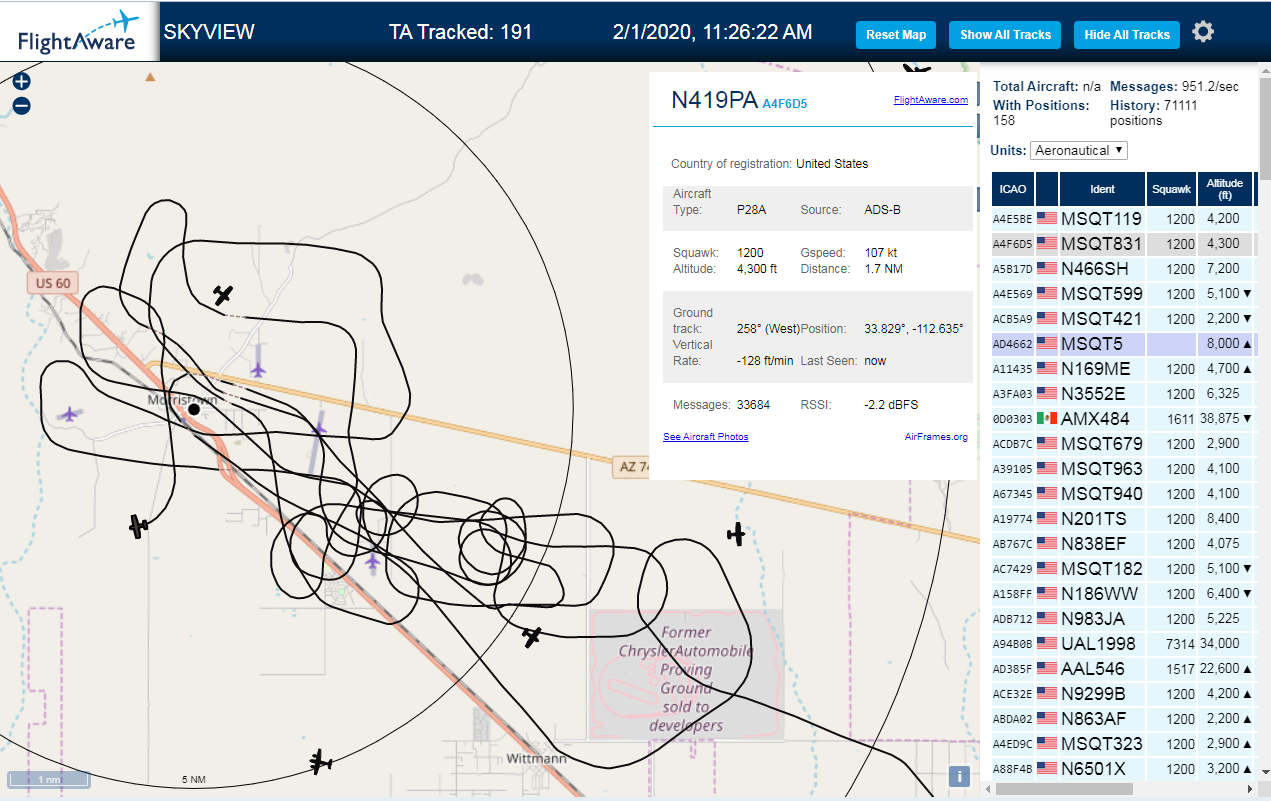The height and width of the screenshot is (801, 1271).
Task: Select N983JA row in aircraft table
Action: pos(1123,618)
